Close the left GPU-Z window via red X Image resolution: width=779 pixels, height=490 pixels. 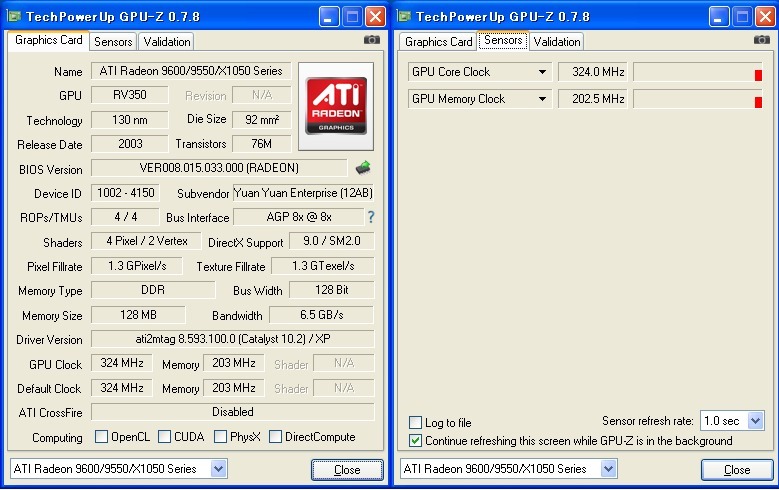(376, 17)
